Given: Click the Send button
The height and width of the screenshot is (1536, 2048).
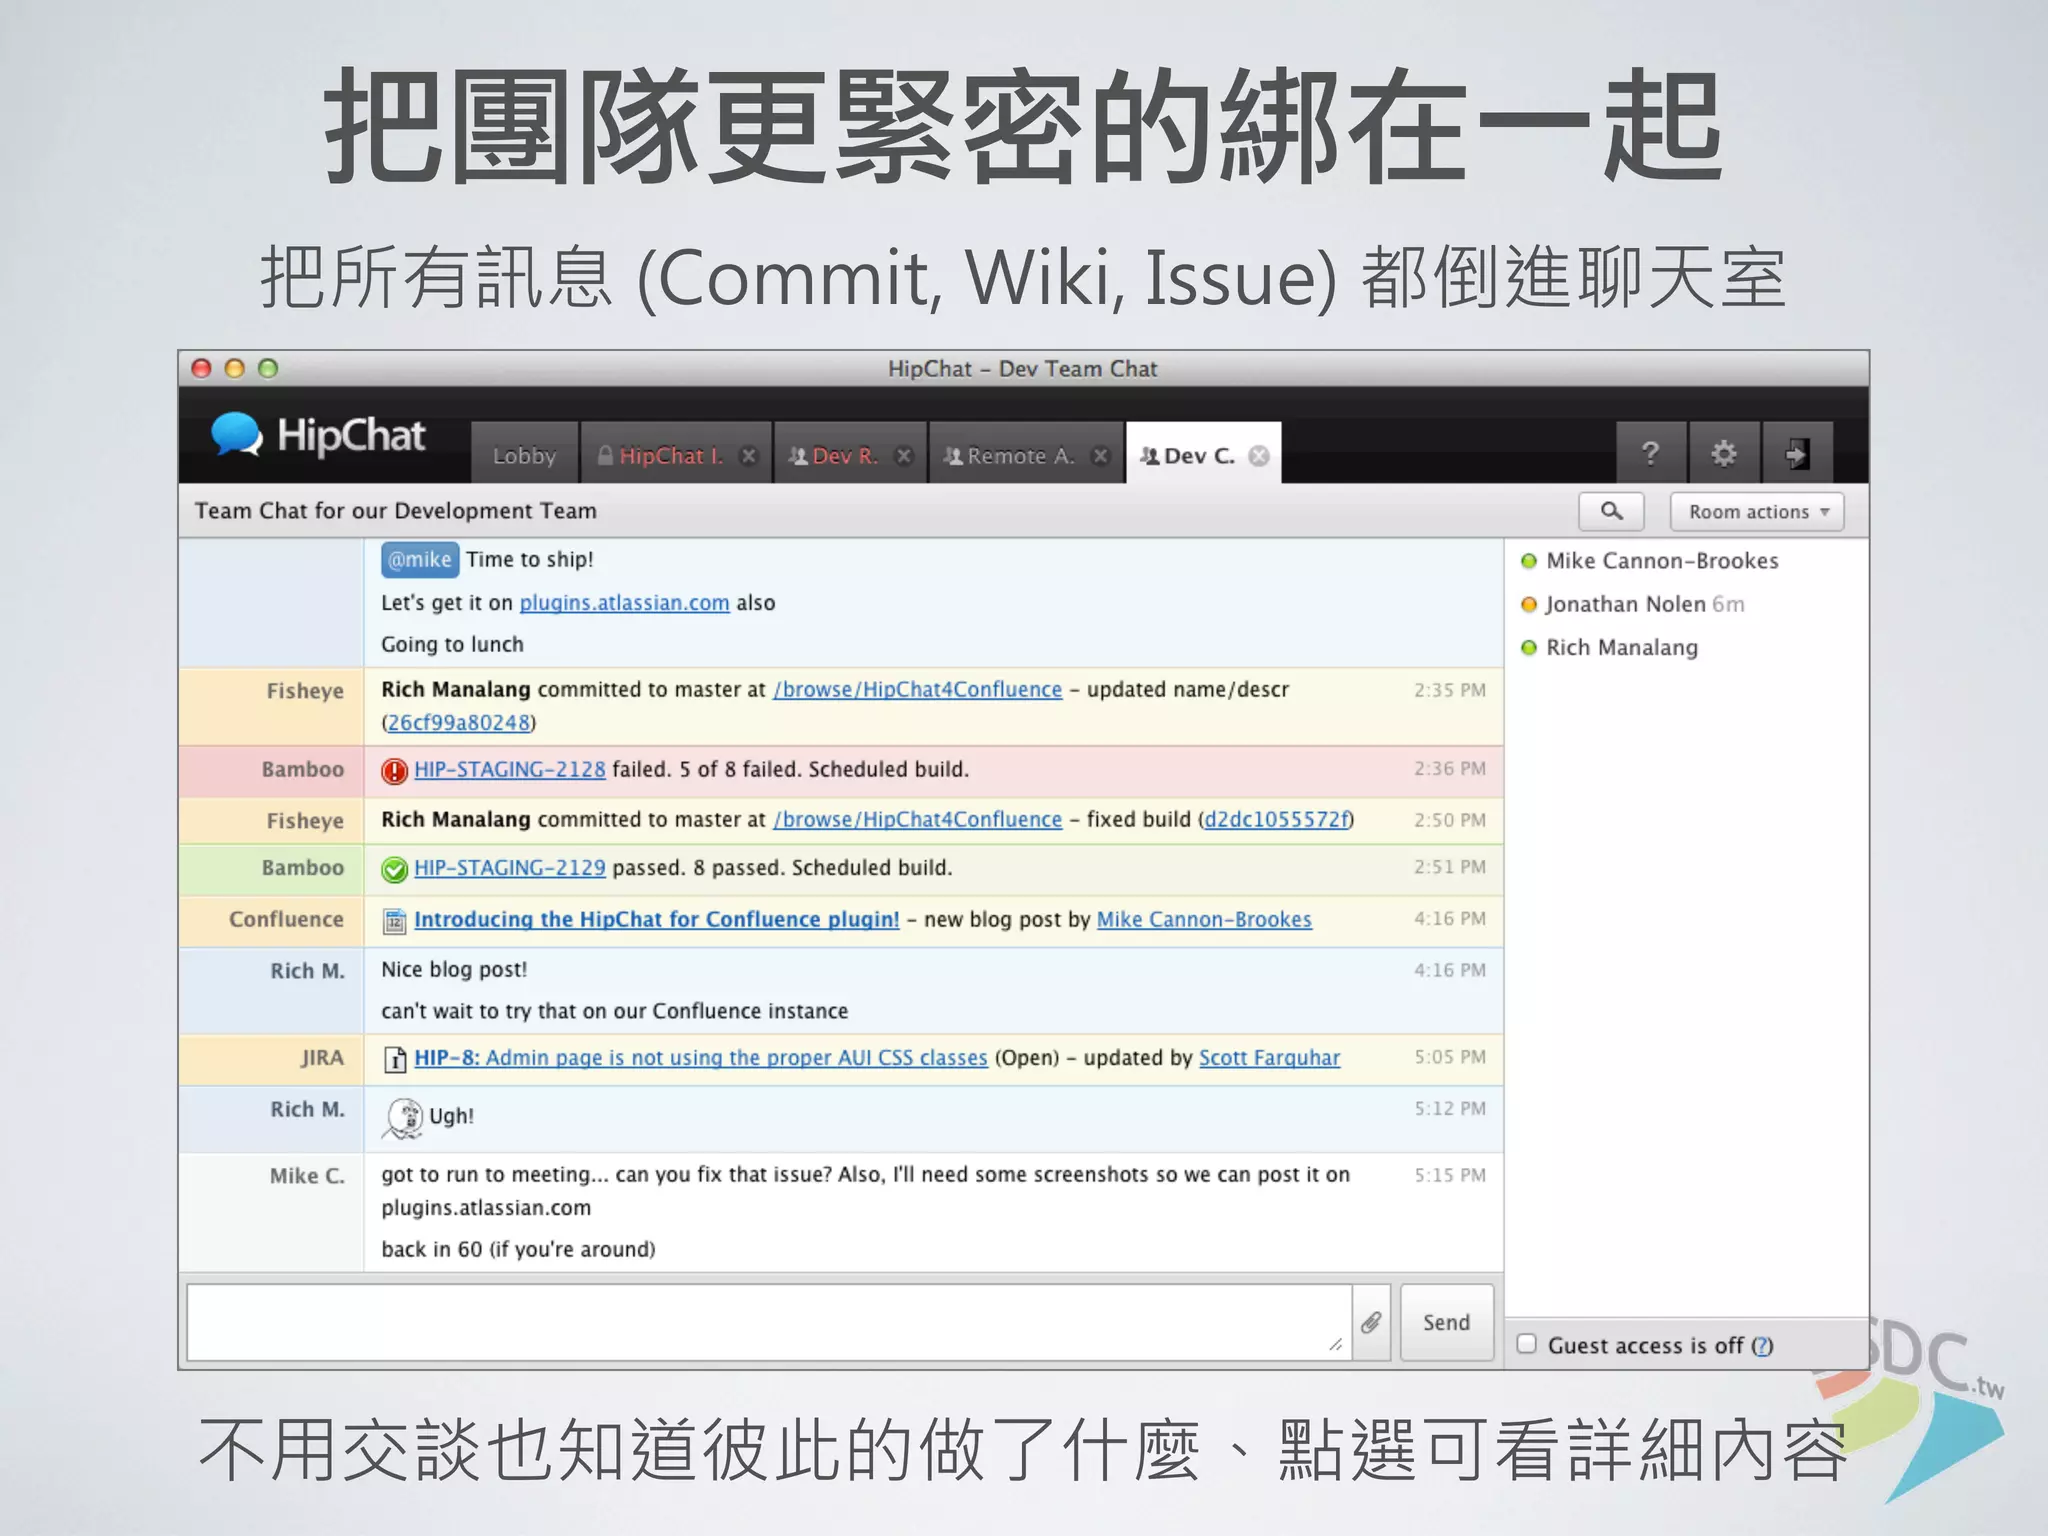Looking at the screenshot, I should coord(1446,1322).
